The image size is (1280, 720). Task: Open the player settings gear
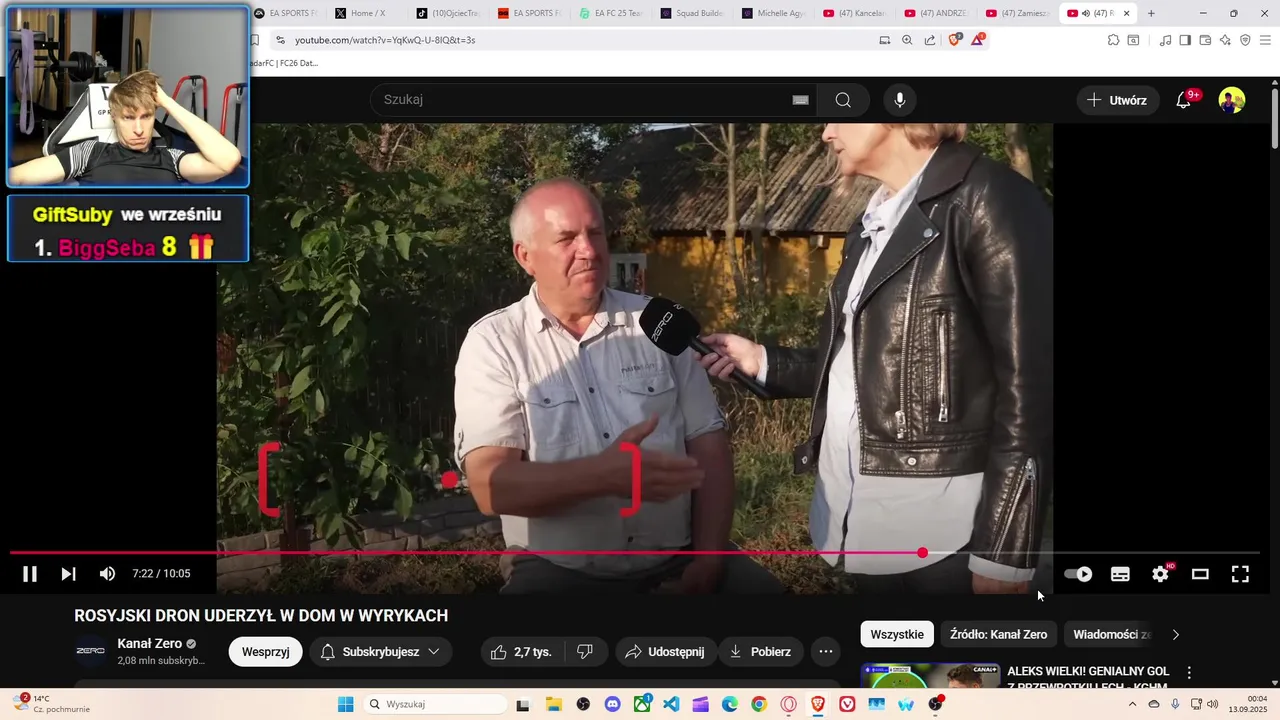[x=1161, y=574]
